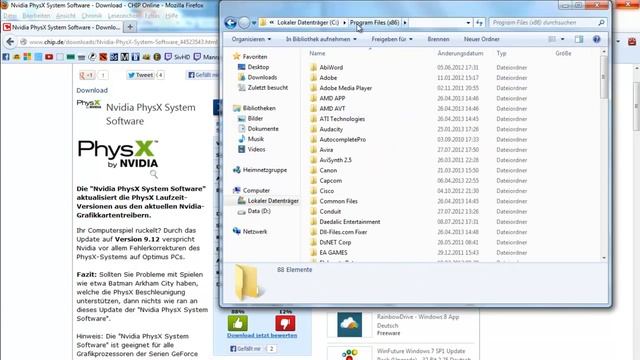Click the Facebook bookmark icon in Firefox
This screenshot has width=640, height=360.
tap(6, 57)
